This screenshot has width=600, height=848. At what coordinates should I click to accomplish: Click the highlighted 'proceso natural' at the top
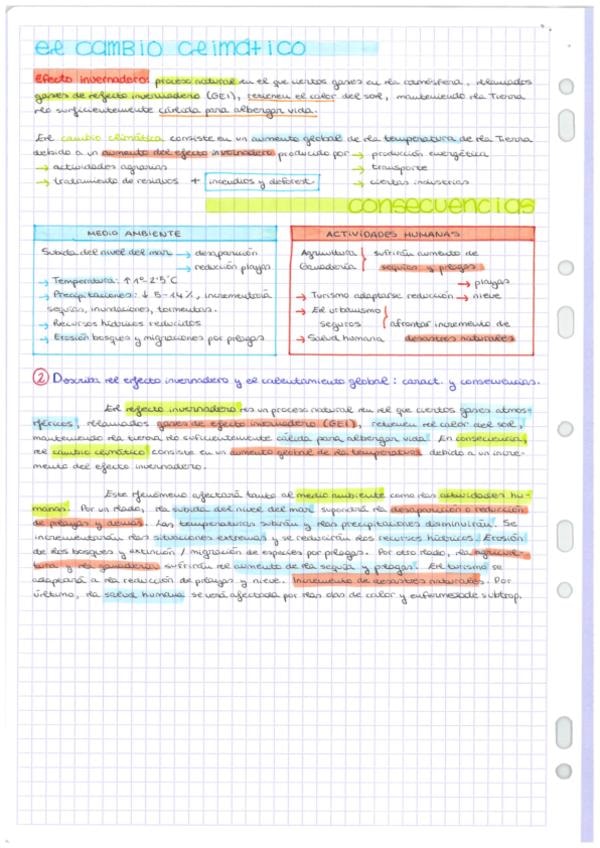click(x=195, y=82)
